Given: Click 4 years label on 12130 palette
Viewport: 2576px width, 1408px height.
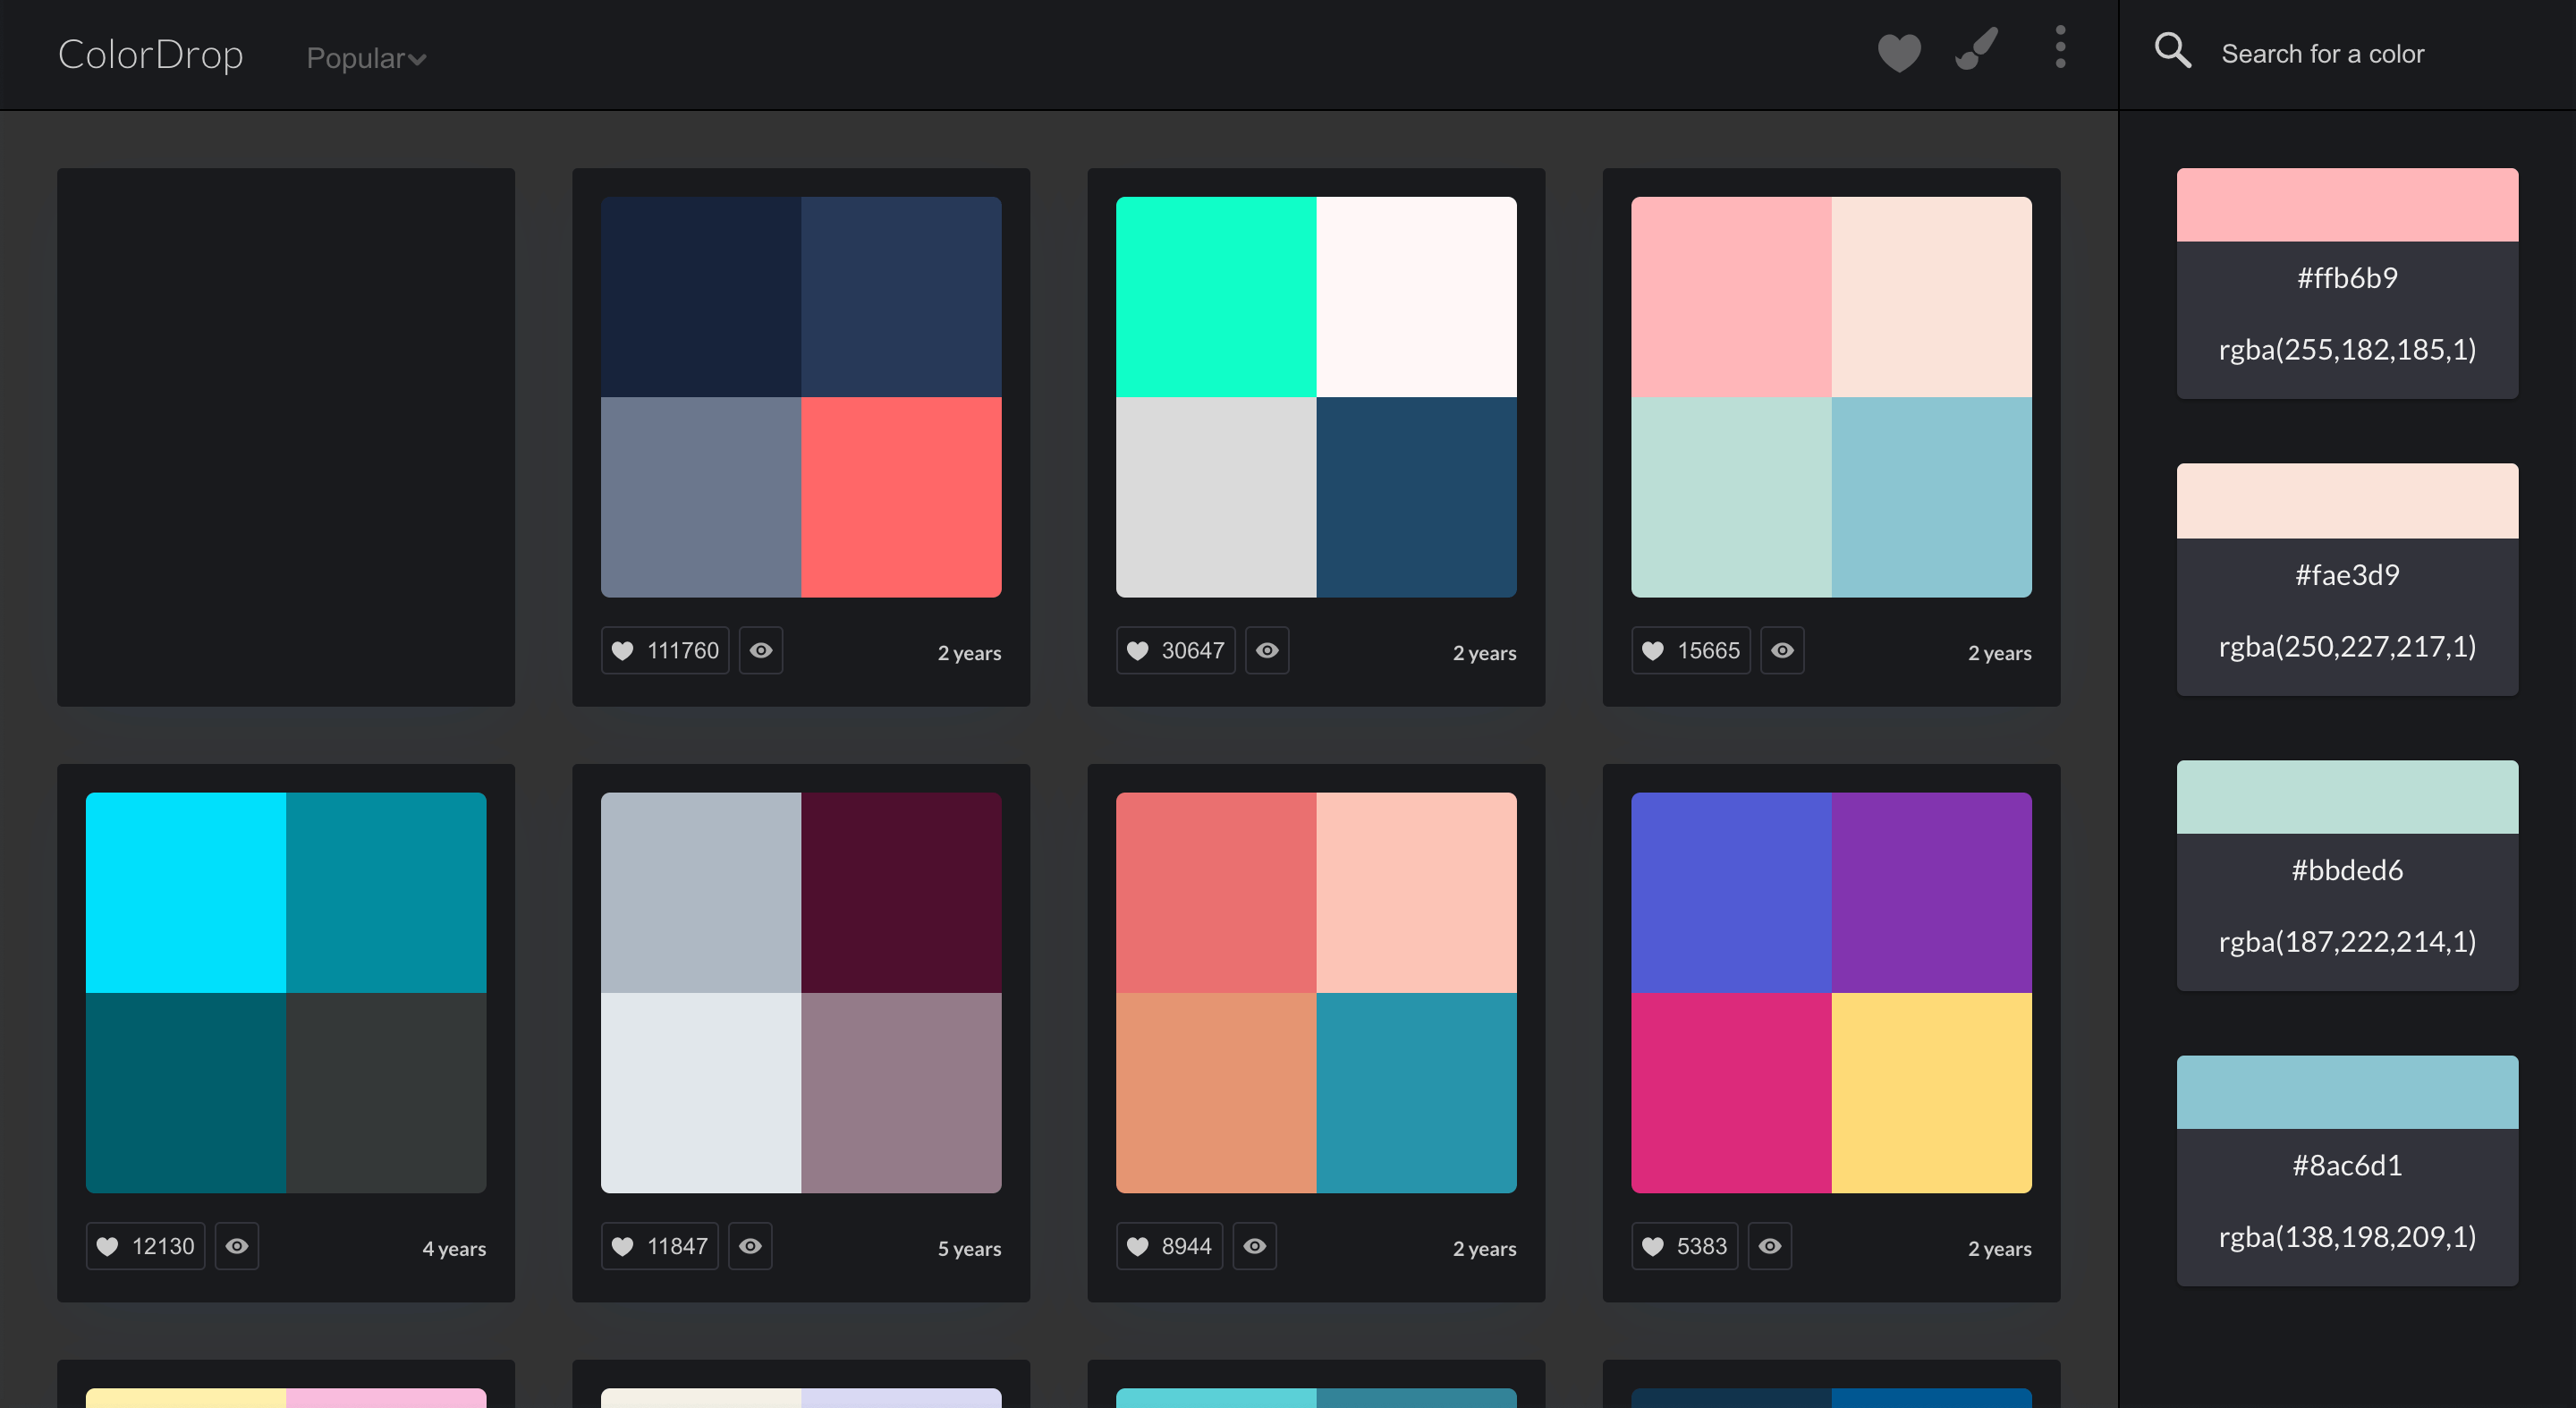Looking at the screenshot, I should click(454, 1248).
